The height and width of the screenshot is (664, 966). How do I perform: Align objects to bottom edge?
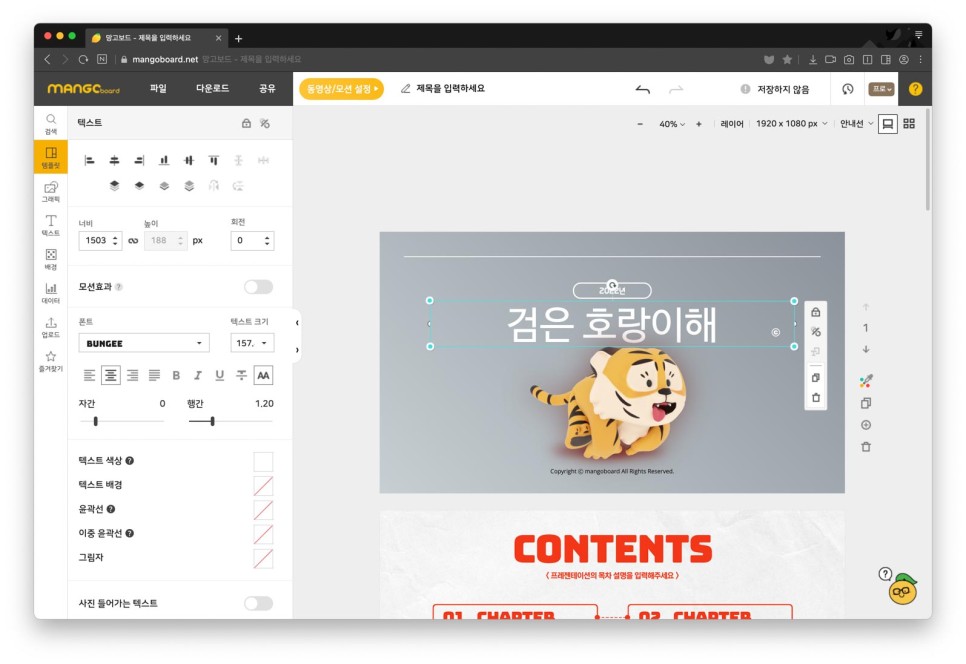[164, 160]
